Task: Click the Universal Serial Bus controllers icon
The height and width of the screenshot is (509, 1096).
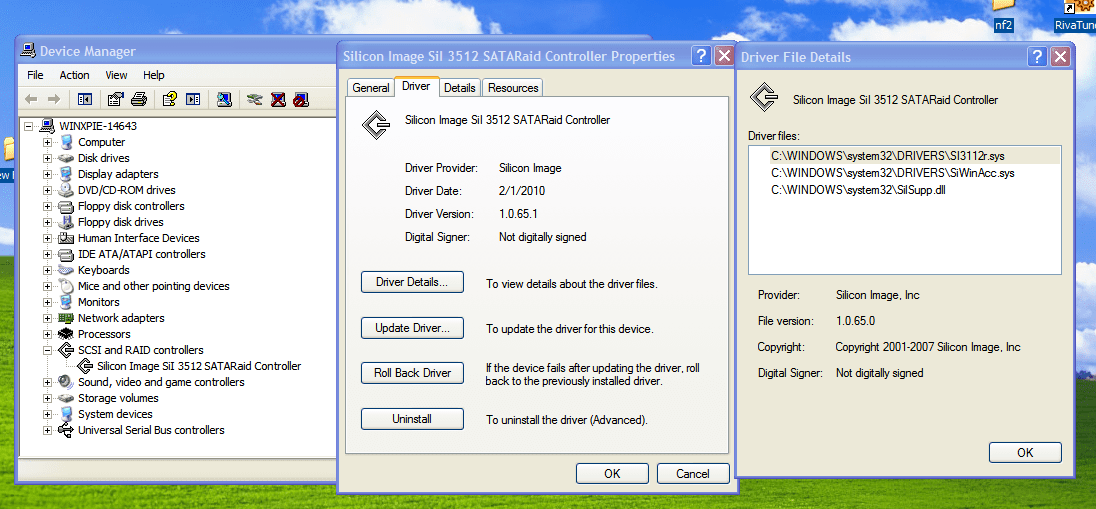Action: pyautogui.click(x=66, y=430)
